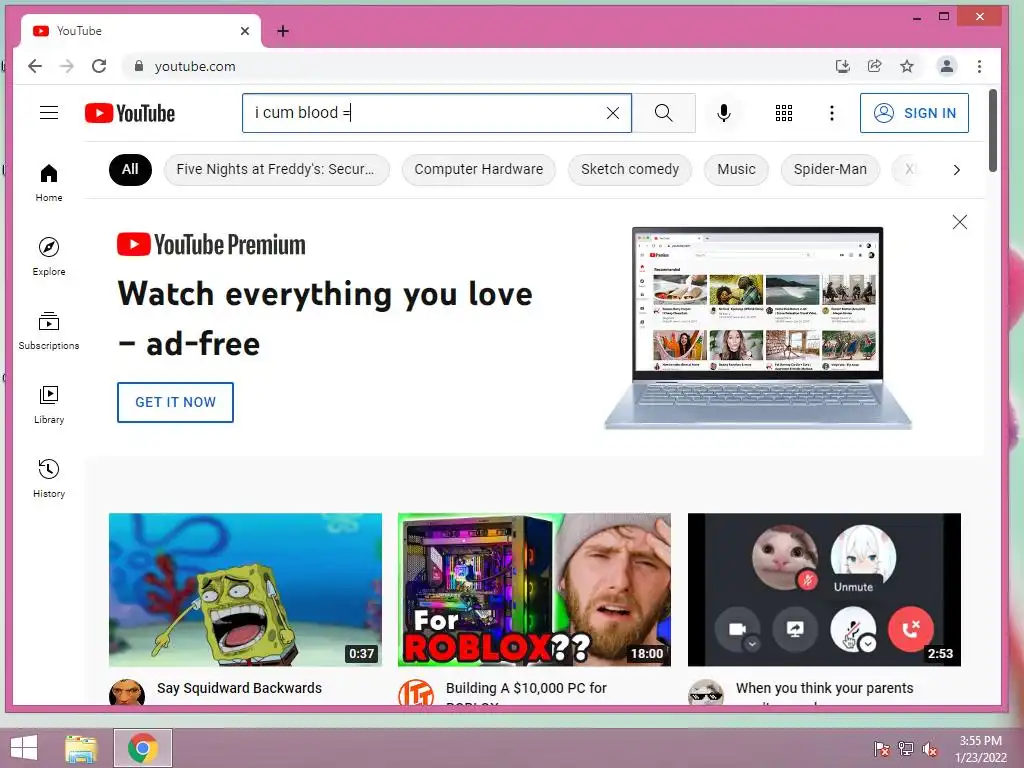Open the LTT channel avatar
Image resolution: width=1024 pixels, height=768 pixels.
pos(416,692)
